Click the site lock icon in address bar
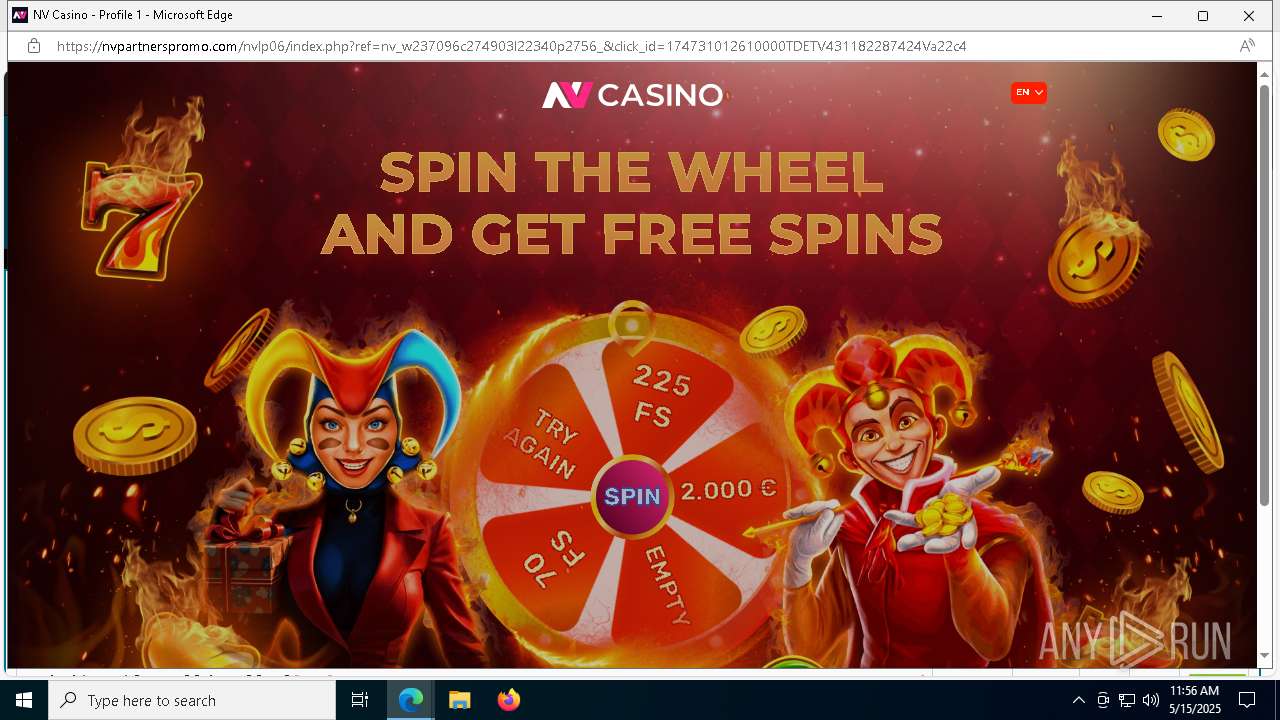The width and height of the screenshot is (1280, 720). click(34, 46)
